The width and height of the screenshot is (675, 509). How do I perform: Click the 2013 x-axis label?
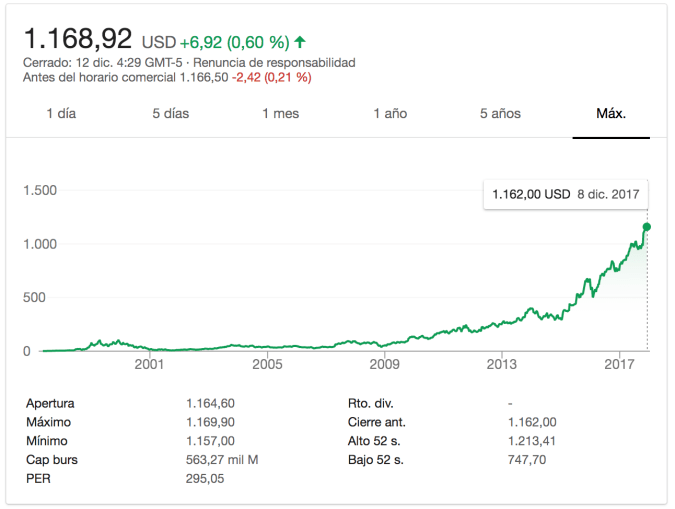click(x=502, y=364)
